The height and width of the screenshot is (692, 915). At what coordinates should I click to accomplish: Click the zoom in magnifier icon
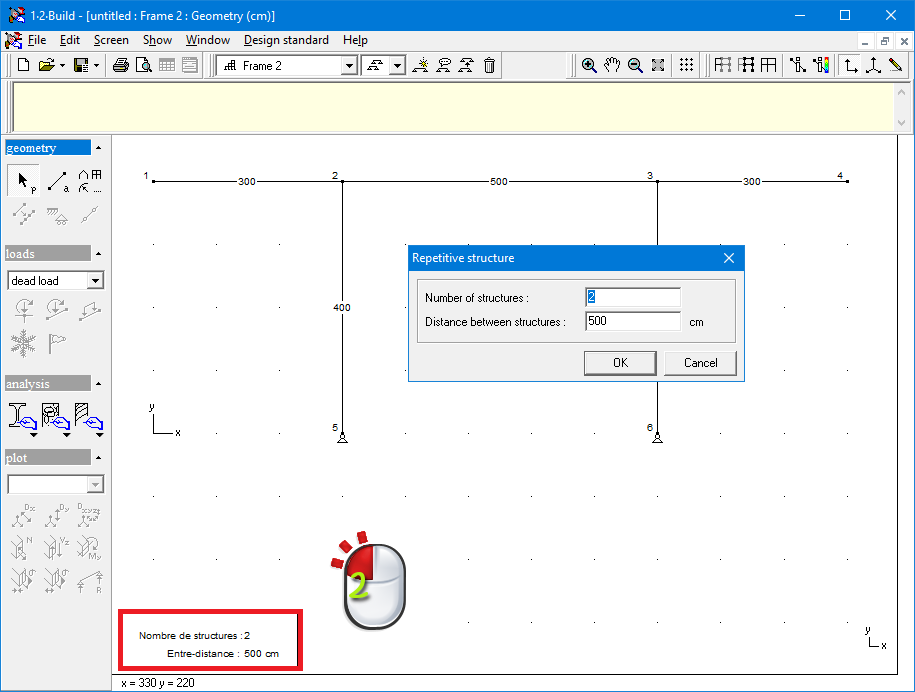pos(590,66)
